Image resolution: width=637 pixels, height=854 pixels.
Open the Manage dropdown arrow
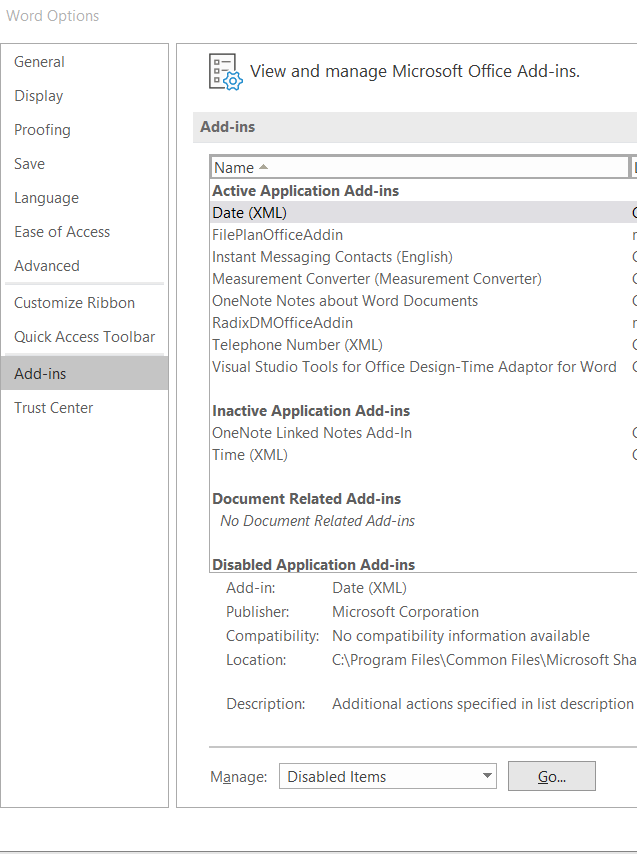coord(487,776)
